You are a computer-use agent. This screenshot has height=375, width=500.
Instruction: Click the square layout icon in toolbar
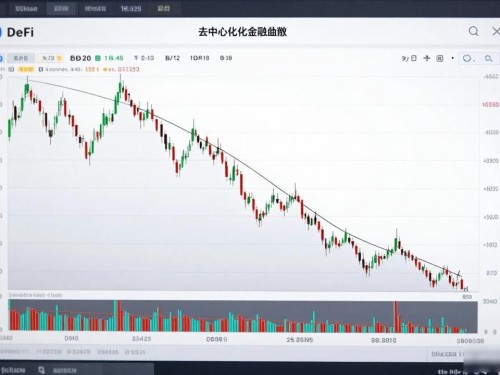[x=440, y=59]
